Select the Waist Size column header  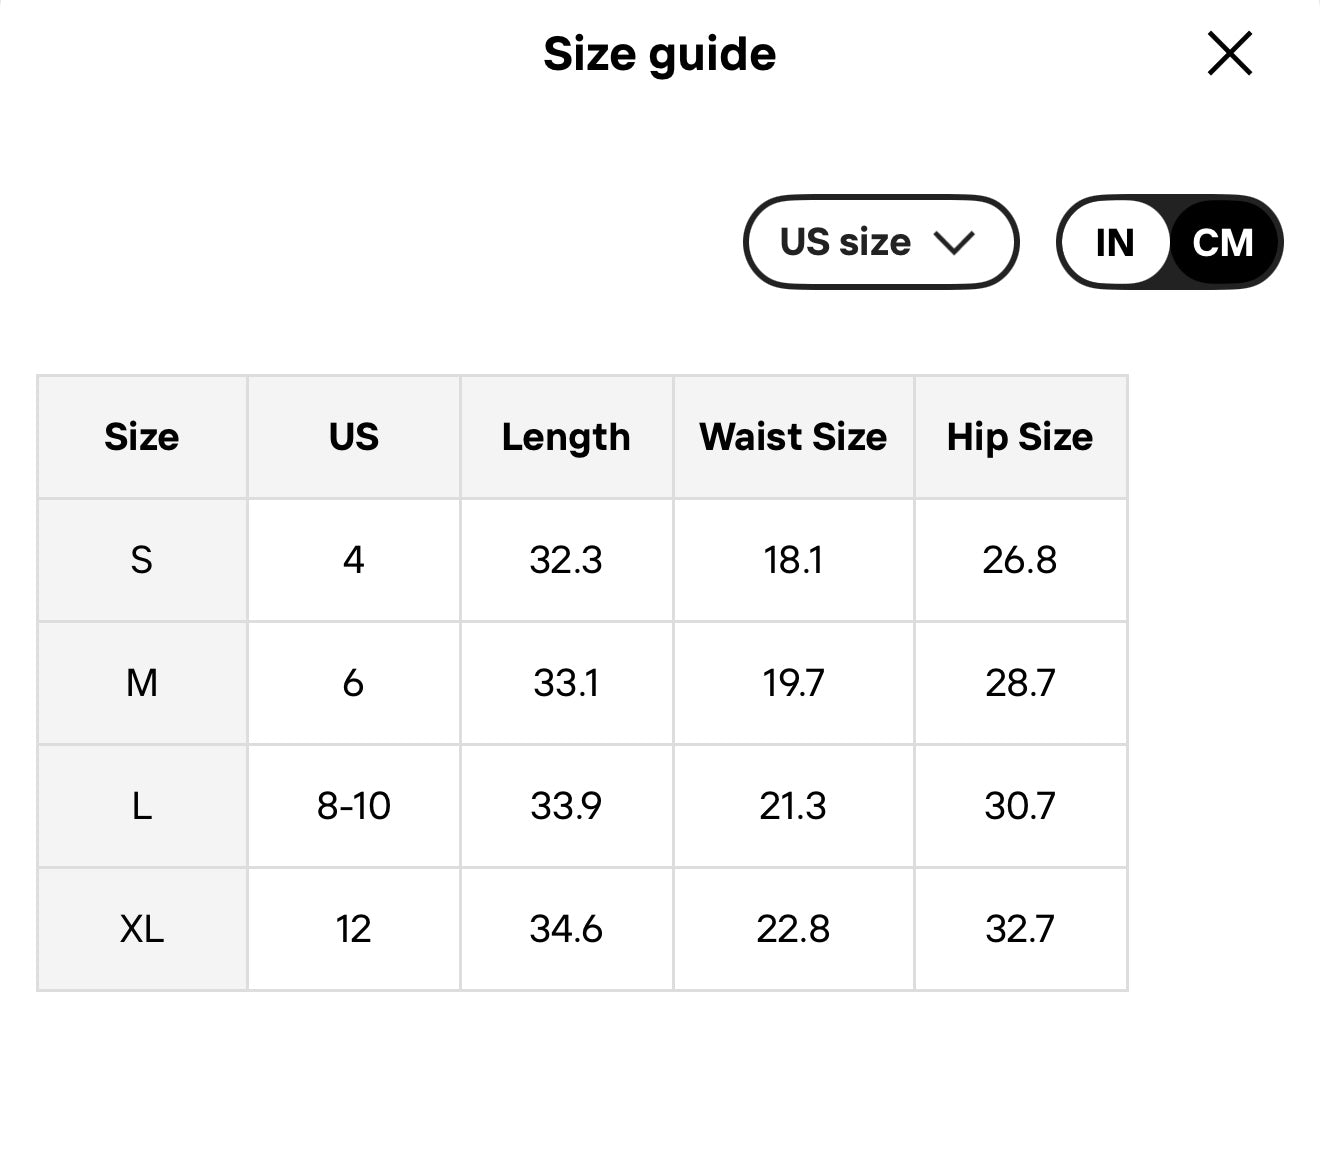click(793, 437)
